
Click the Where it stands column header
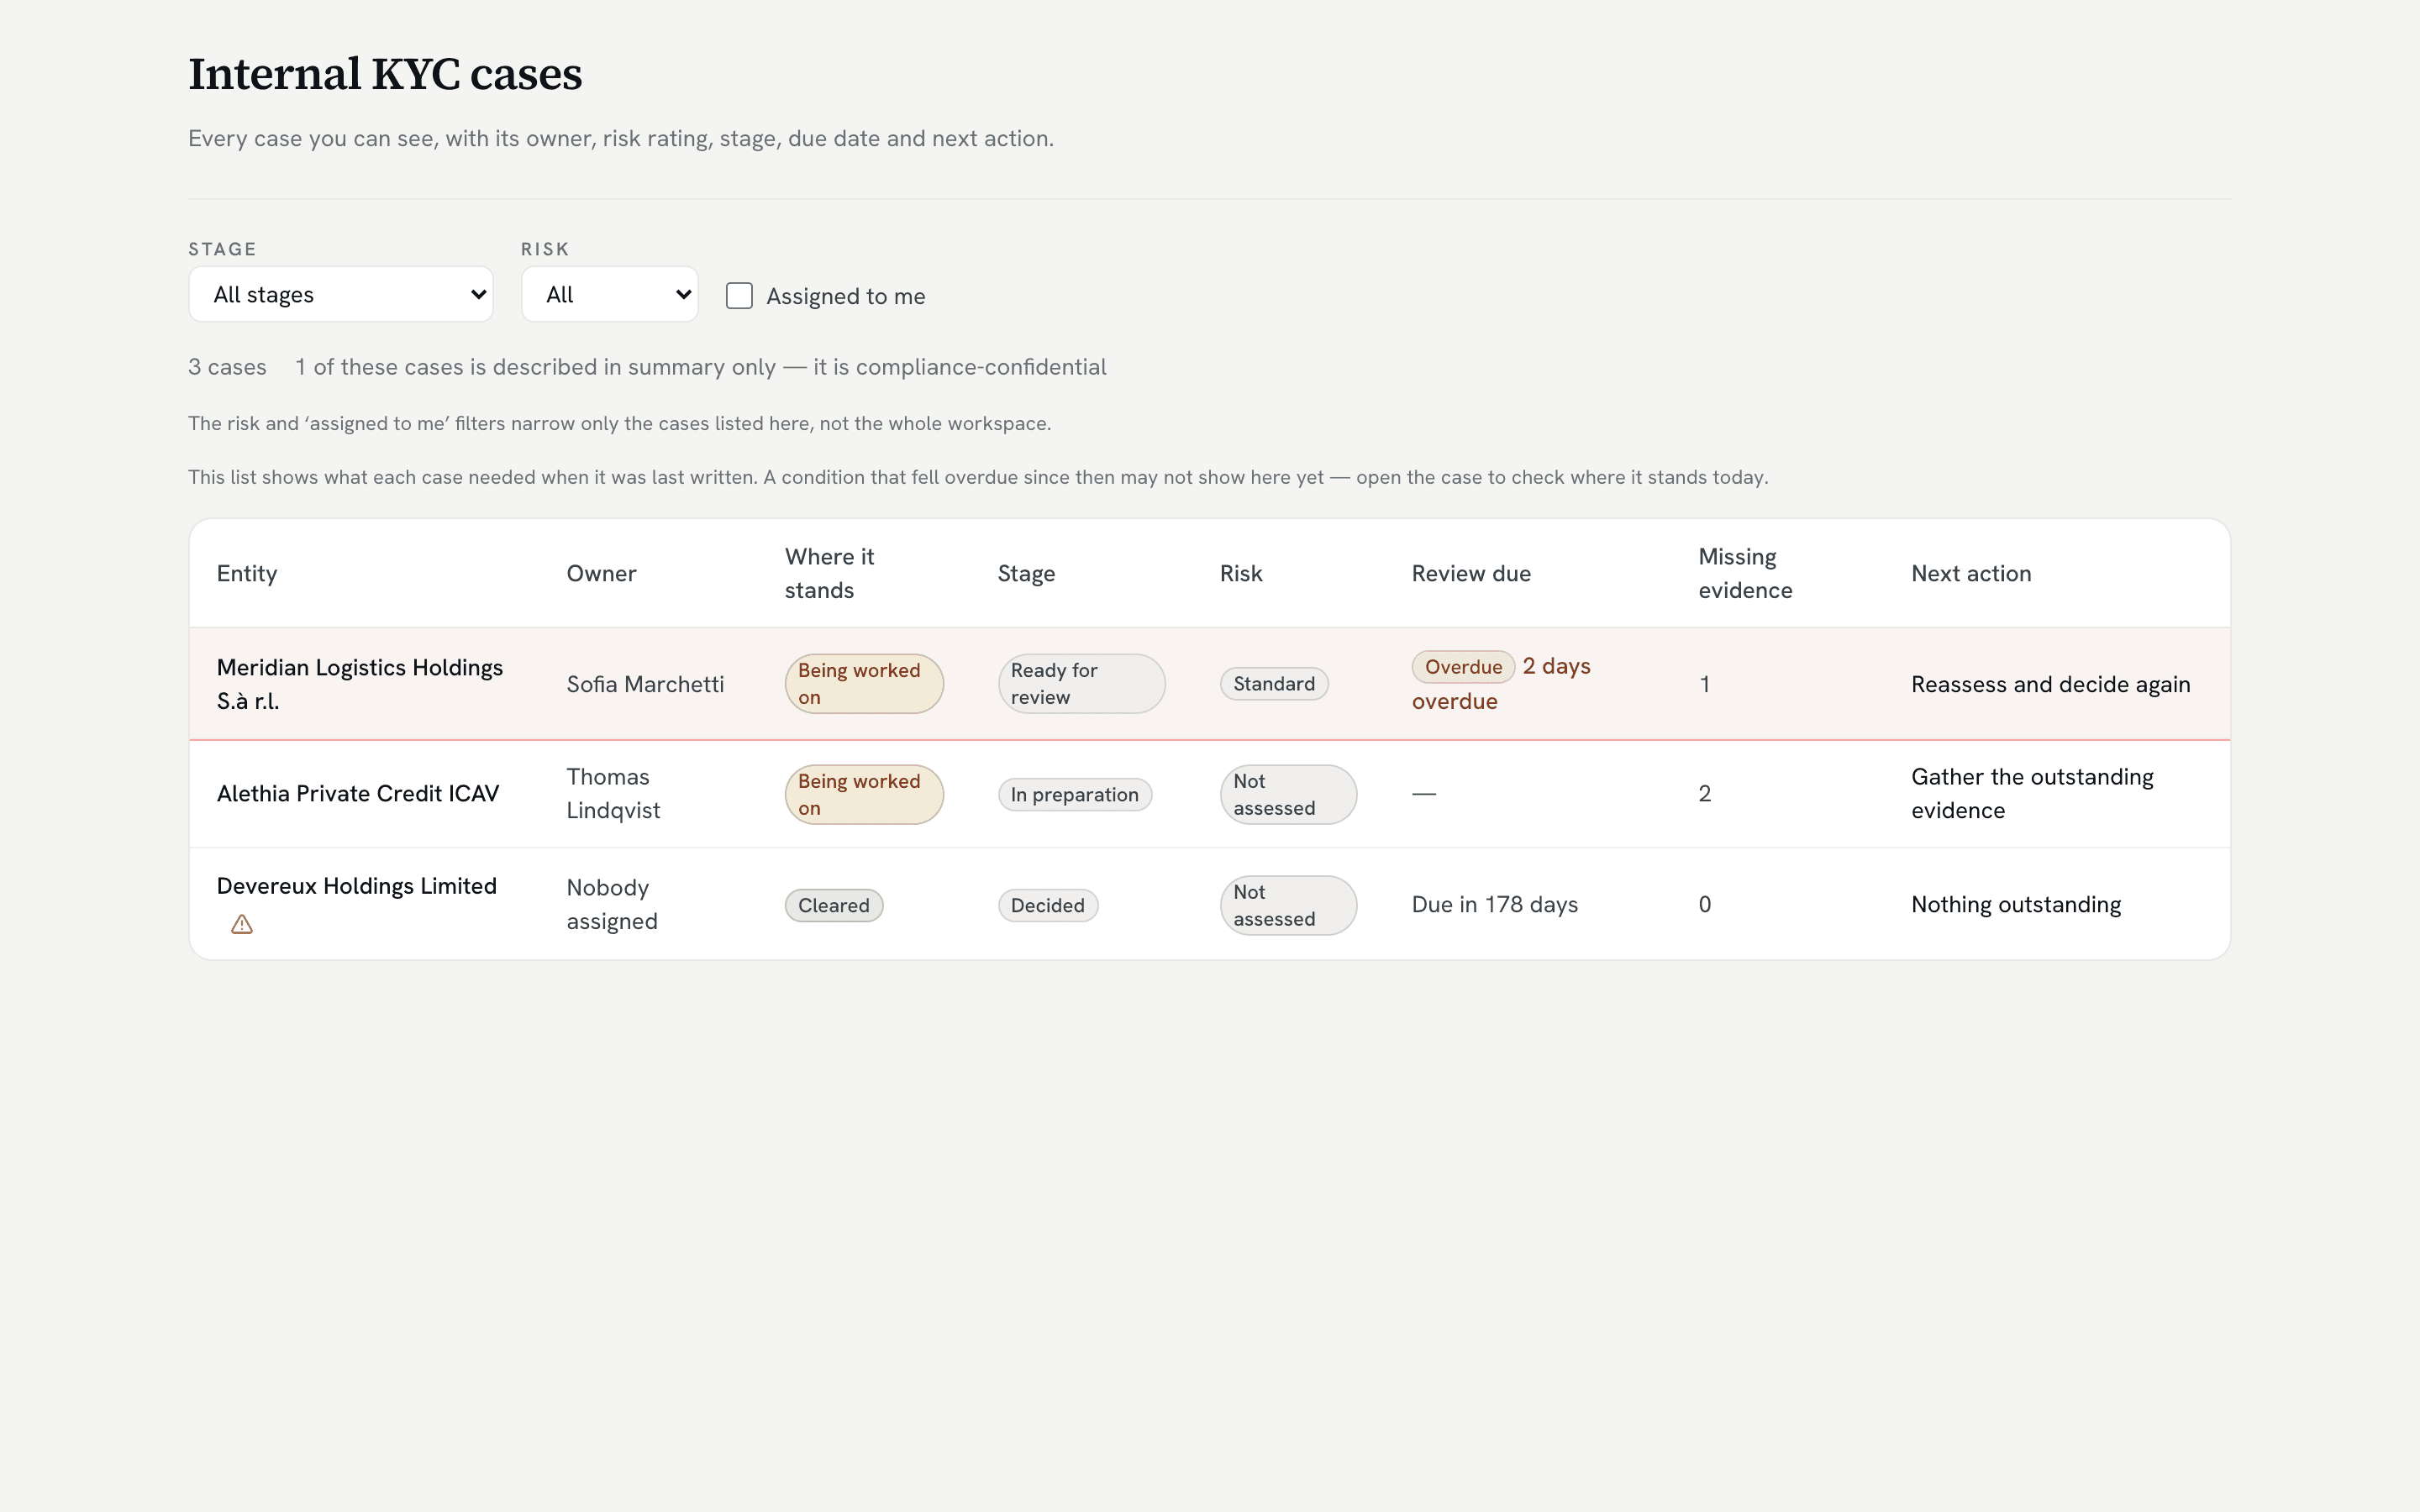coord(830,573)
